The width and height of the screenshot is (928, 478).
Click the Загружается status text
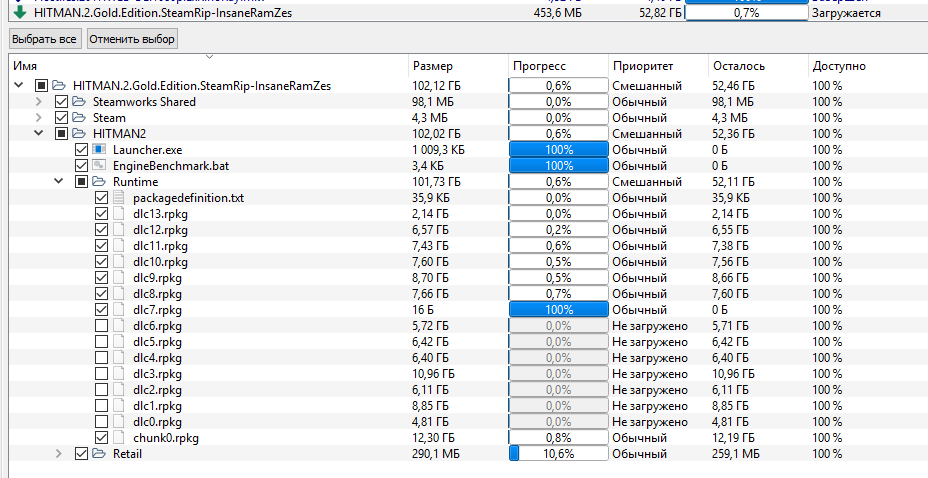pyautogui.click(x=846, y=12)
